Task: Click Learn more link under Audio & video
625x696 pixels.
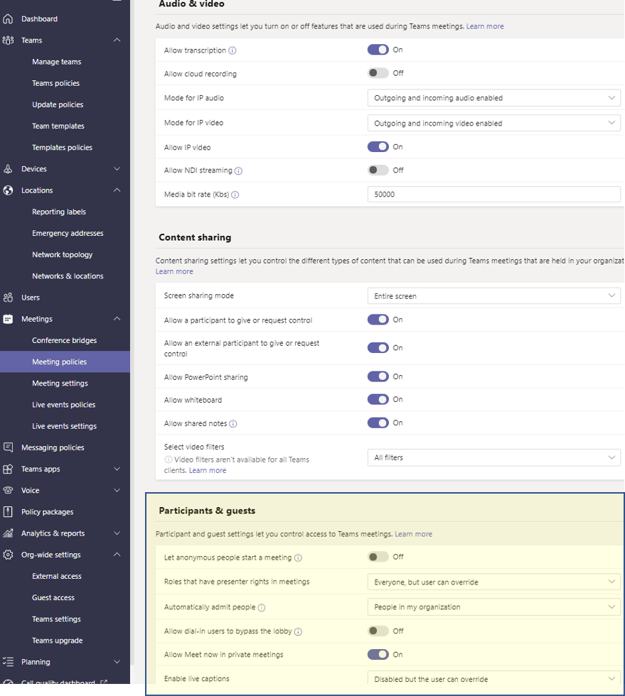Action: click(485, 27)
